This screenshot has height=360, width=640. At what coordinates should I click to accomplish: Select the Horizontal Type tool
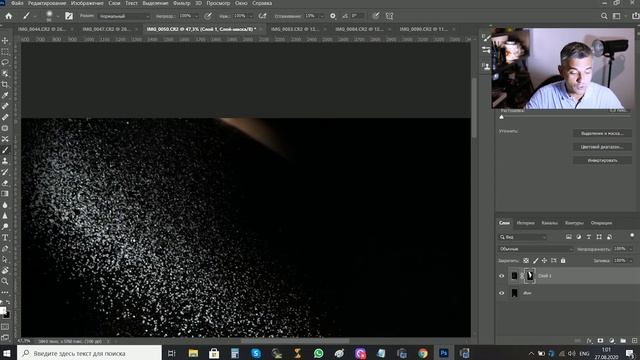pyautogui.click(x=5, y=238)
